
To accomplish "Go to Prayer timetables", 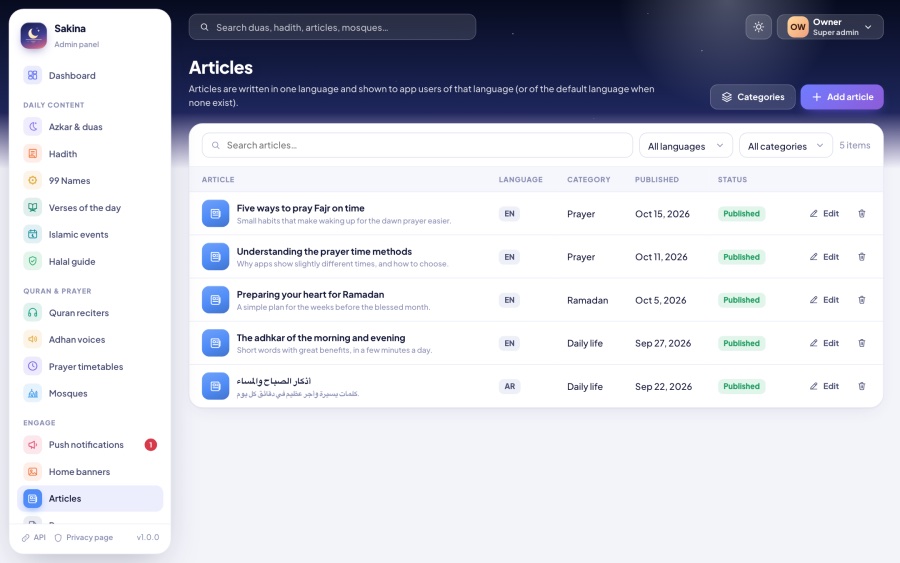I will [90, 366].
